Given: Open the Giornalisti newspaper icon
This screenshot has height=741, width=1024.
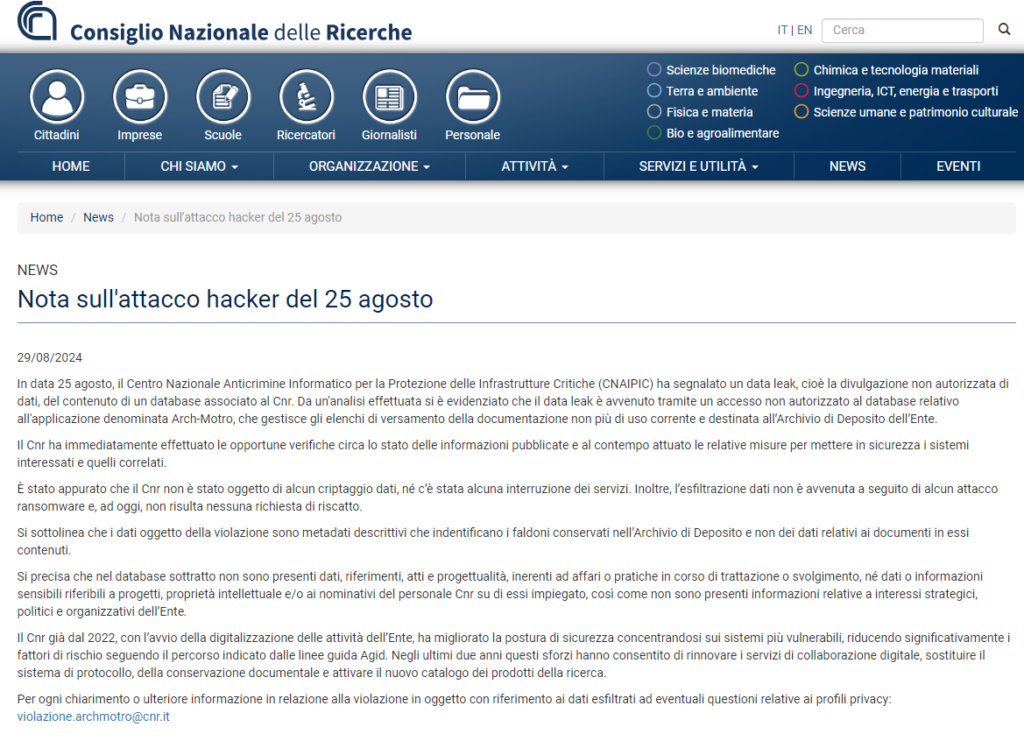Looking at the screenshot, I should point(389,97).
